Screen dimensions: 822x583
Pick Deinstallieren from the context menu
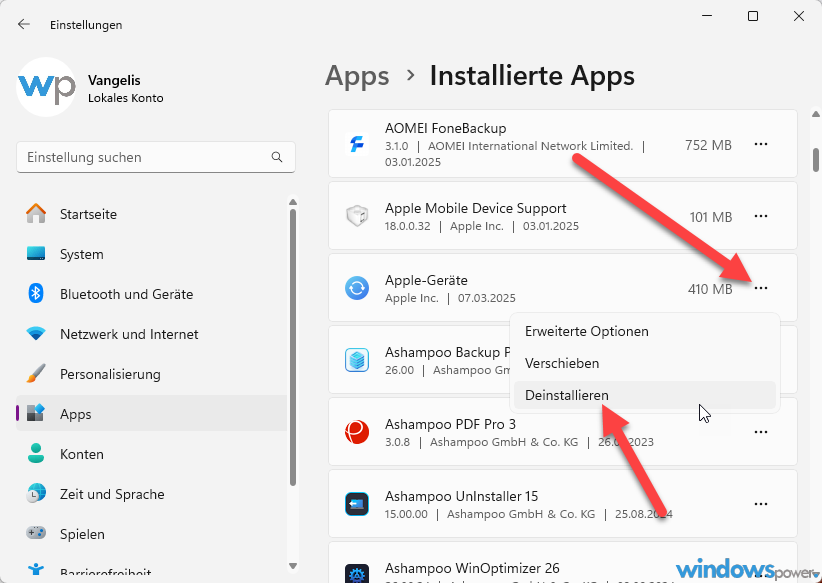644,395
